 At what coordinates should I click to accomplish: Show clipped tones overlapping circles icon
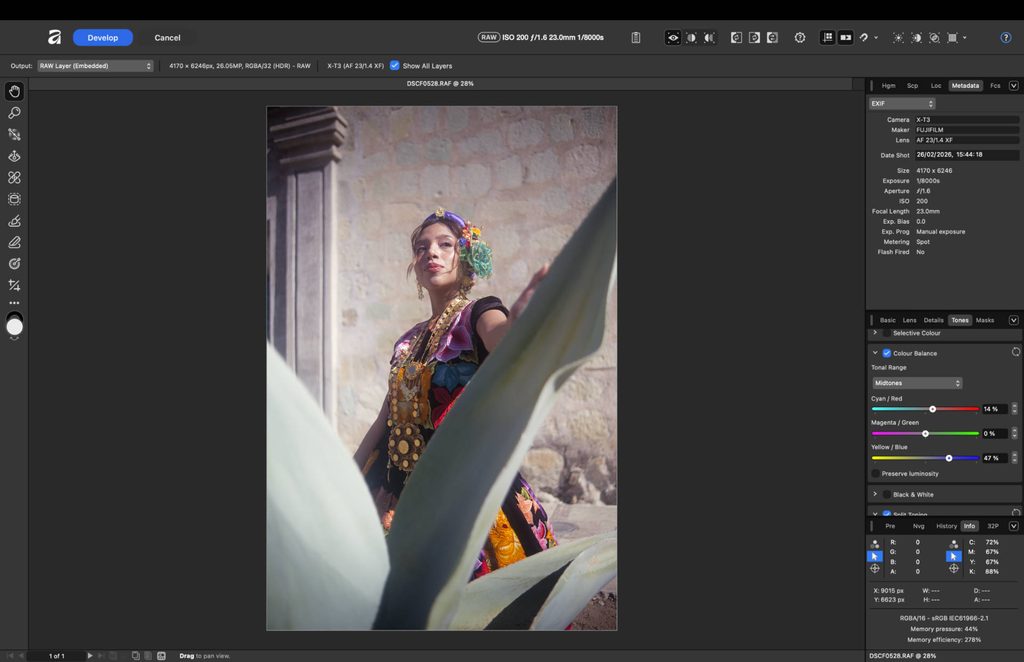pyautogui.click(x=935, y=37)
